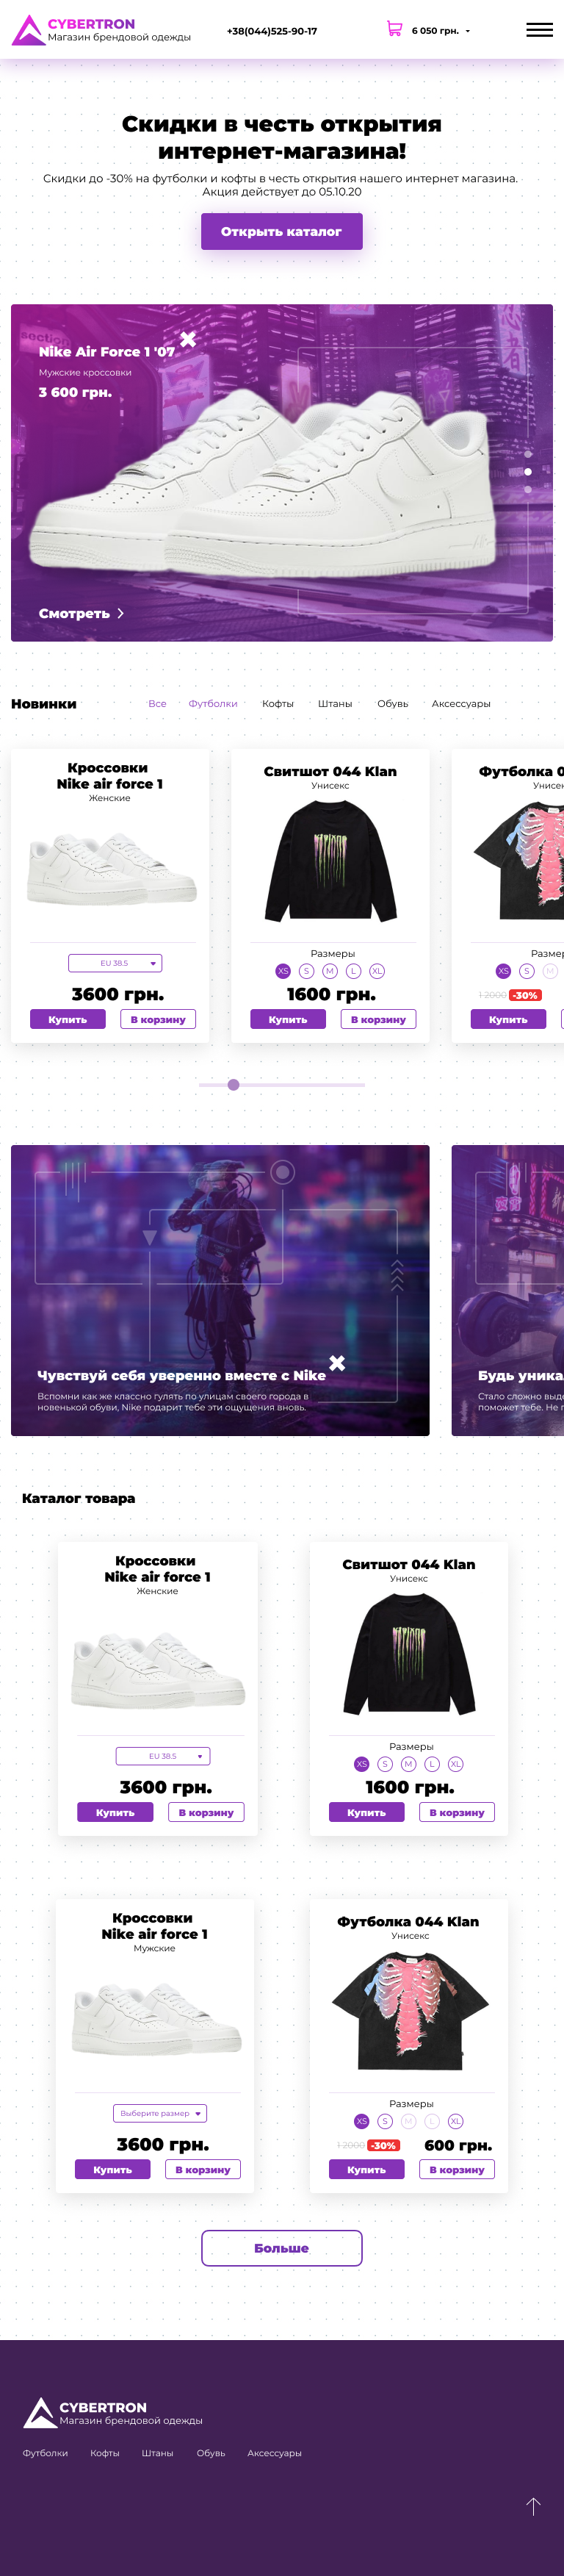Screen dimensions: 564x2576
Task: Open Мужские sneakers title Кроссовки Nike air force 1
Action: [154, 1926]
